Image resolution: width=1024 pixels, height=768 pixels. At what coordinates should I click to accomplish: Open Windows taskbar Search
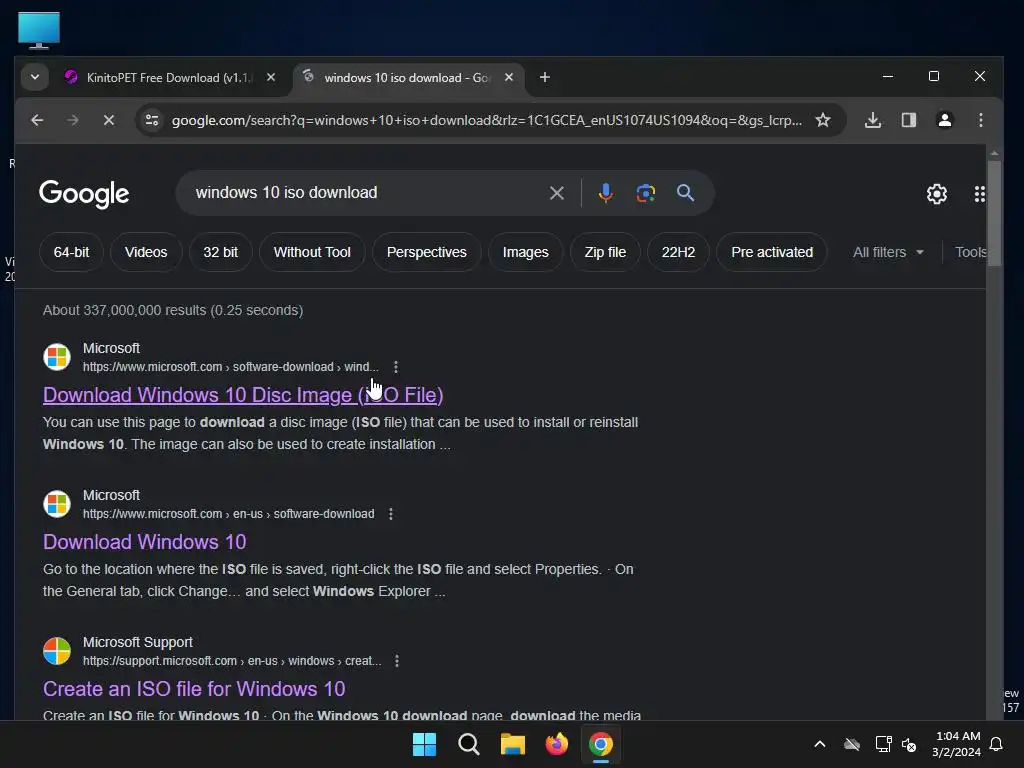469,744
